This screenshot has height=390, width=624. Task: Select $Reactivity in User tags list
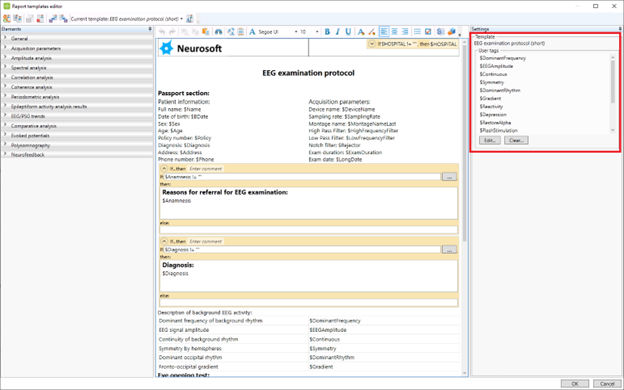pos(491,106)
